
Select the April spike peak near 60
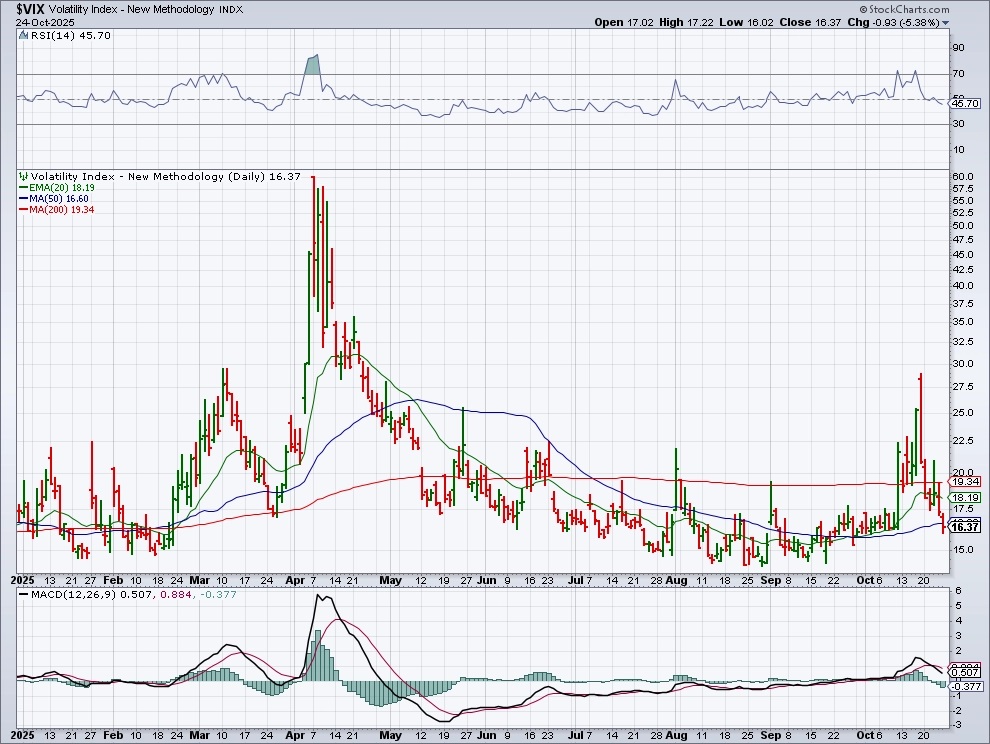314,178
